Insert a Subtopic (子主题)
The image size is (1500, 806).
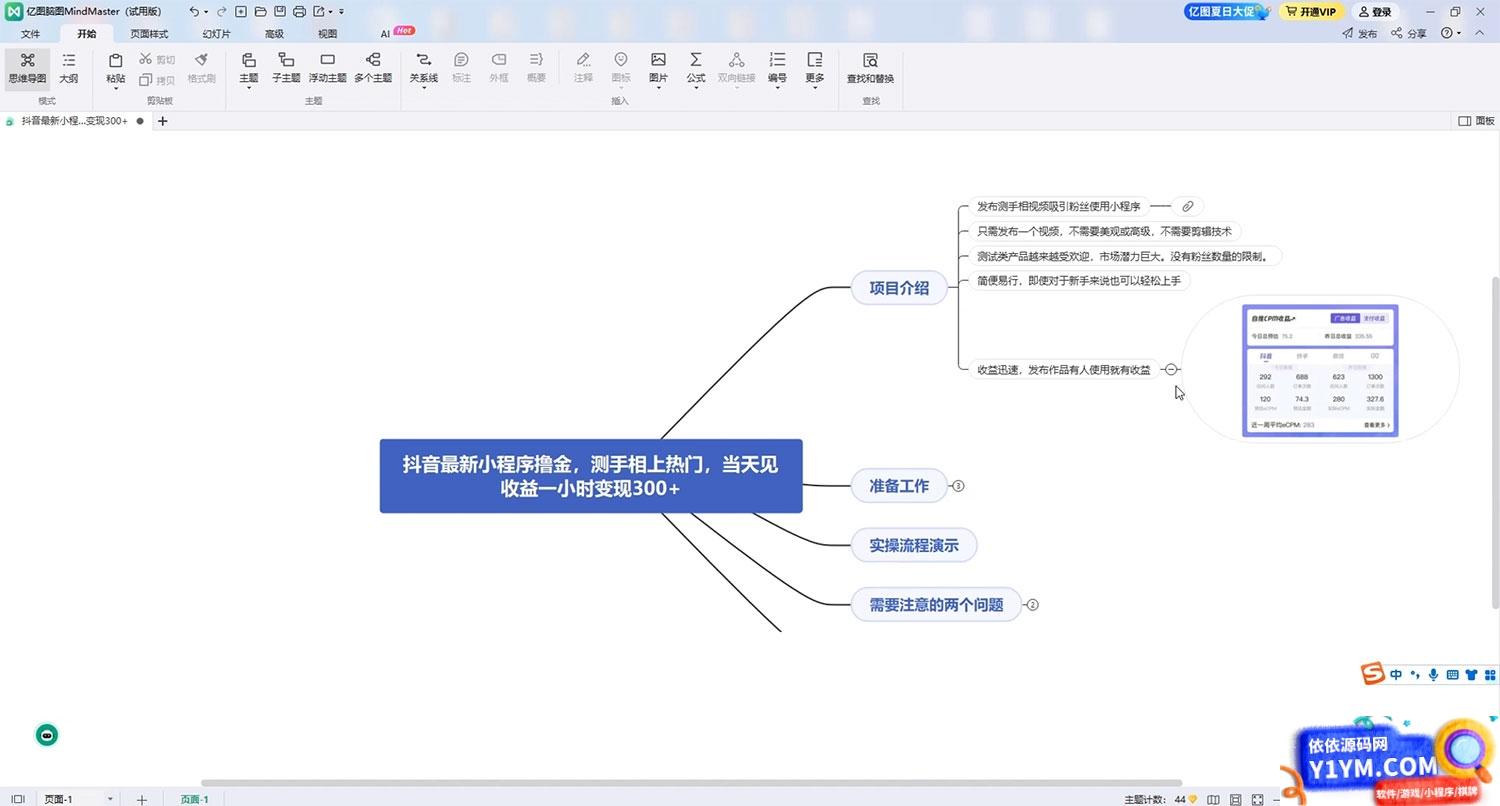(x=286, y=68)
